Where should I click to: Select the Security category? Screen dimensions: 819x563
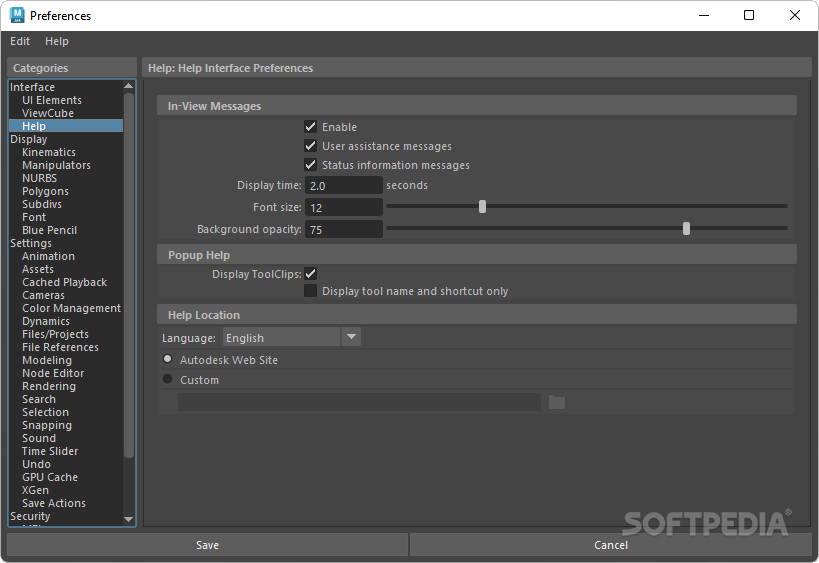point(30,517)
